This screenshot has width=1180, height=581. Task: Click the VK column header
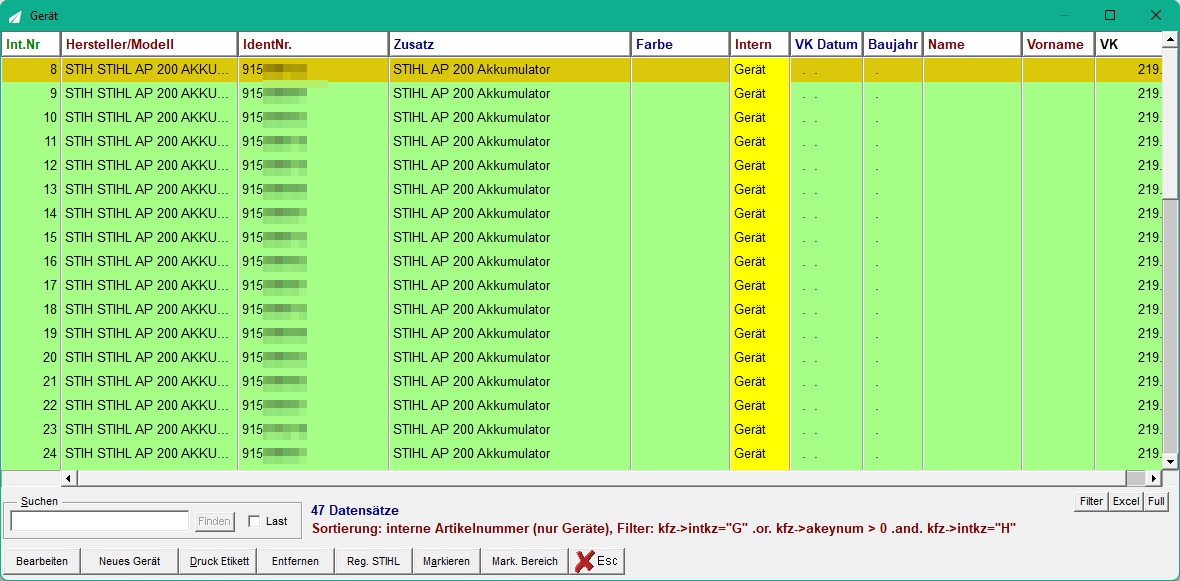pos(1129,44)
